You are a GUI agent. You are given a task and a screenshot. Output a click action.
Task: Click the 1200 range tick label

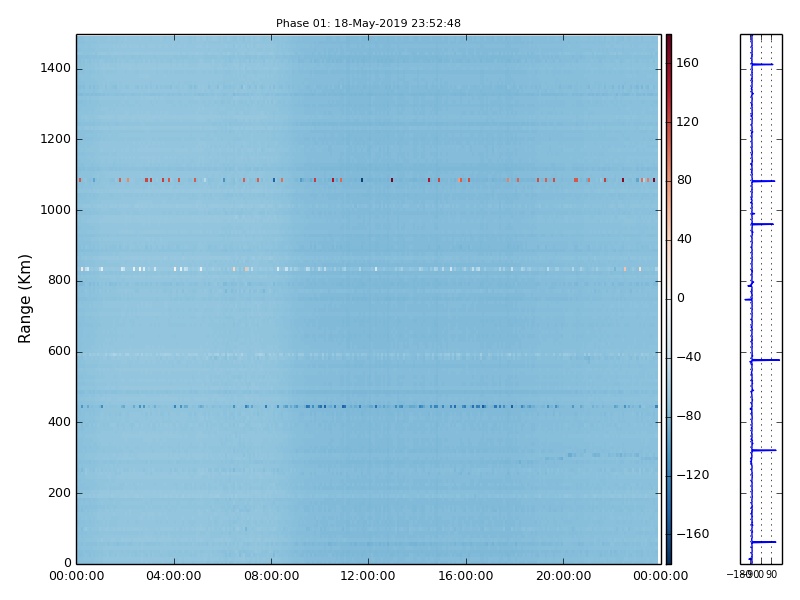pos(56,139)
